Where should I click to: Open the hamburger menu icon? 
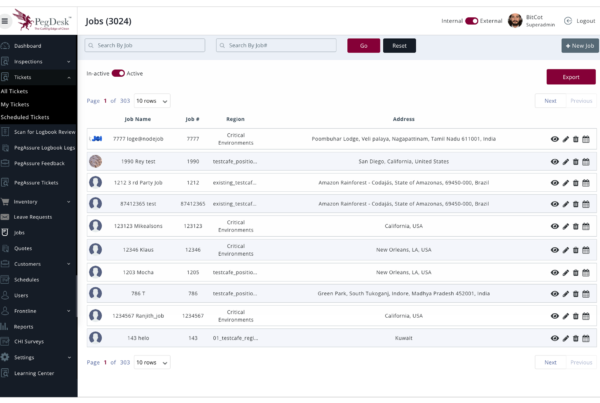pos(5,21)
